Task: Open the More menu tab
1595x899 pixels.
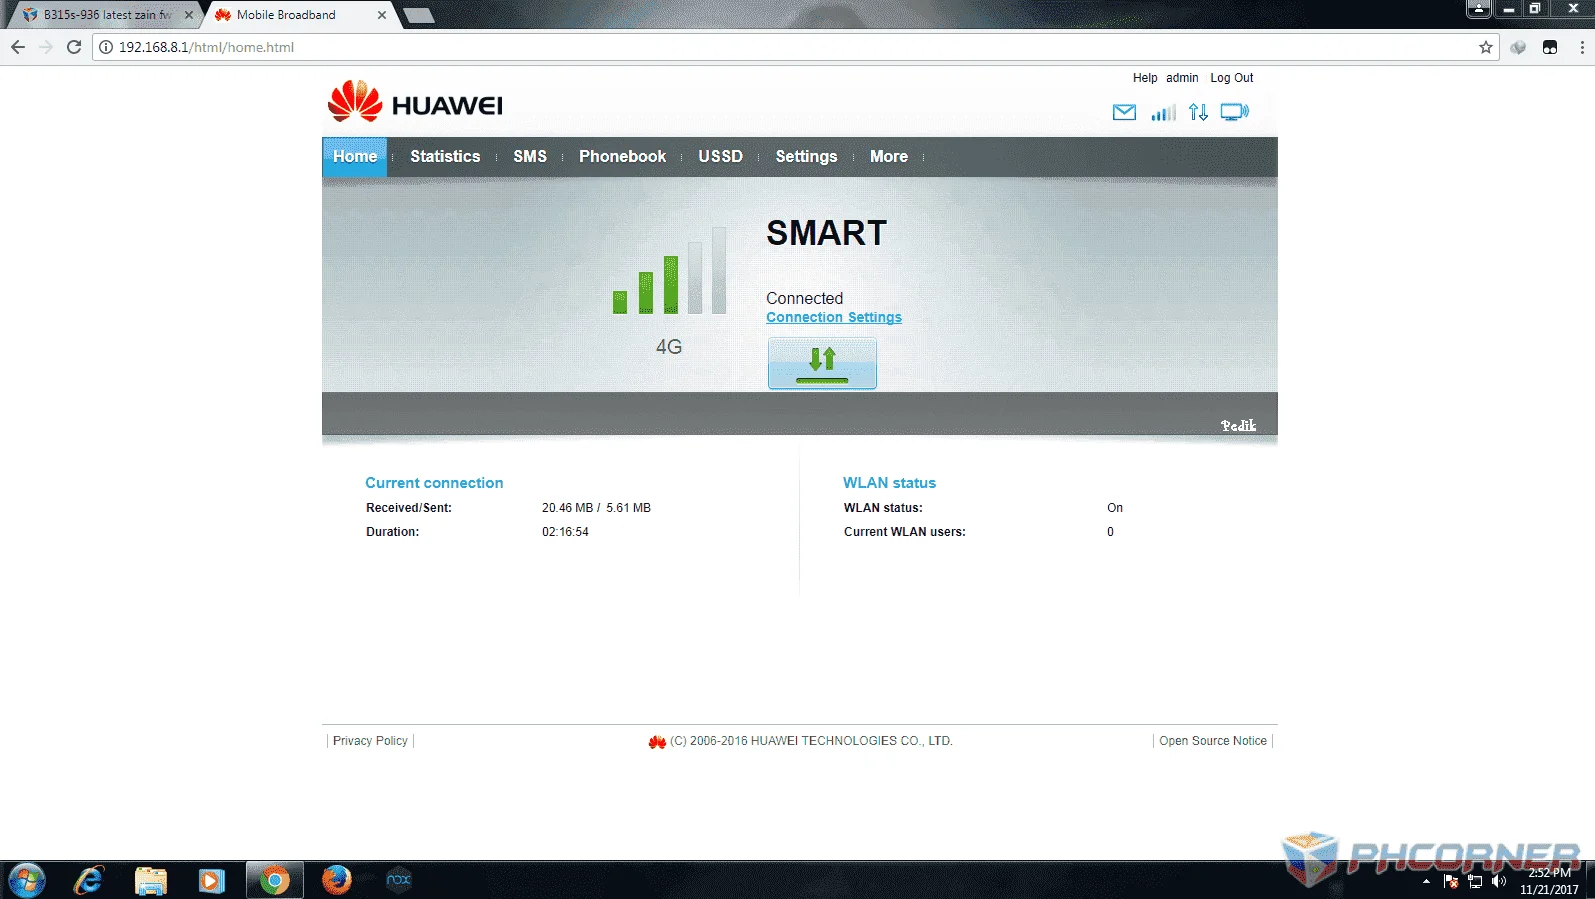Action: (889, 157)
